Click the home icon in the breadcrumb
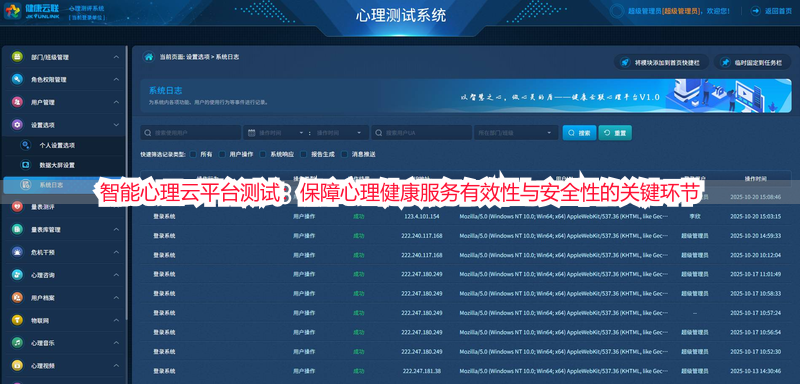 (x=148, y=57)
